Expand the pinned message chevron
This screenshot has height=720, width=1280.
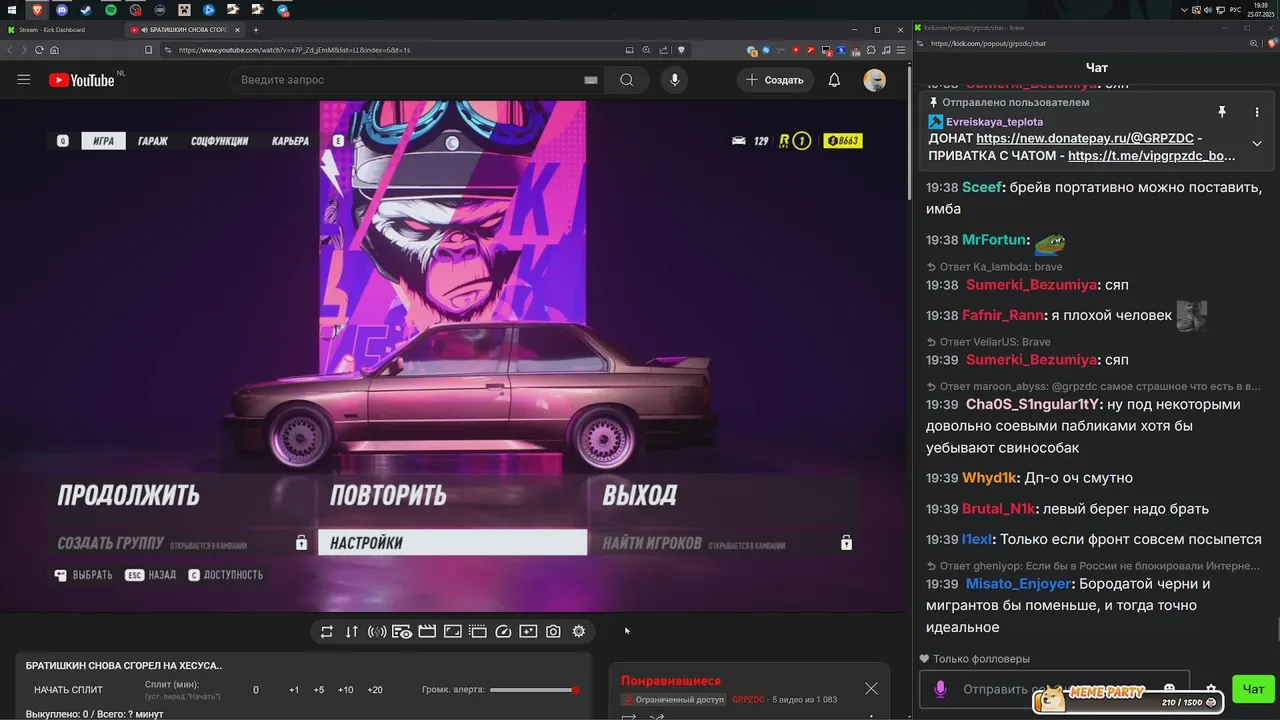[1257, 143]
